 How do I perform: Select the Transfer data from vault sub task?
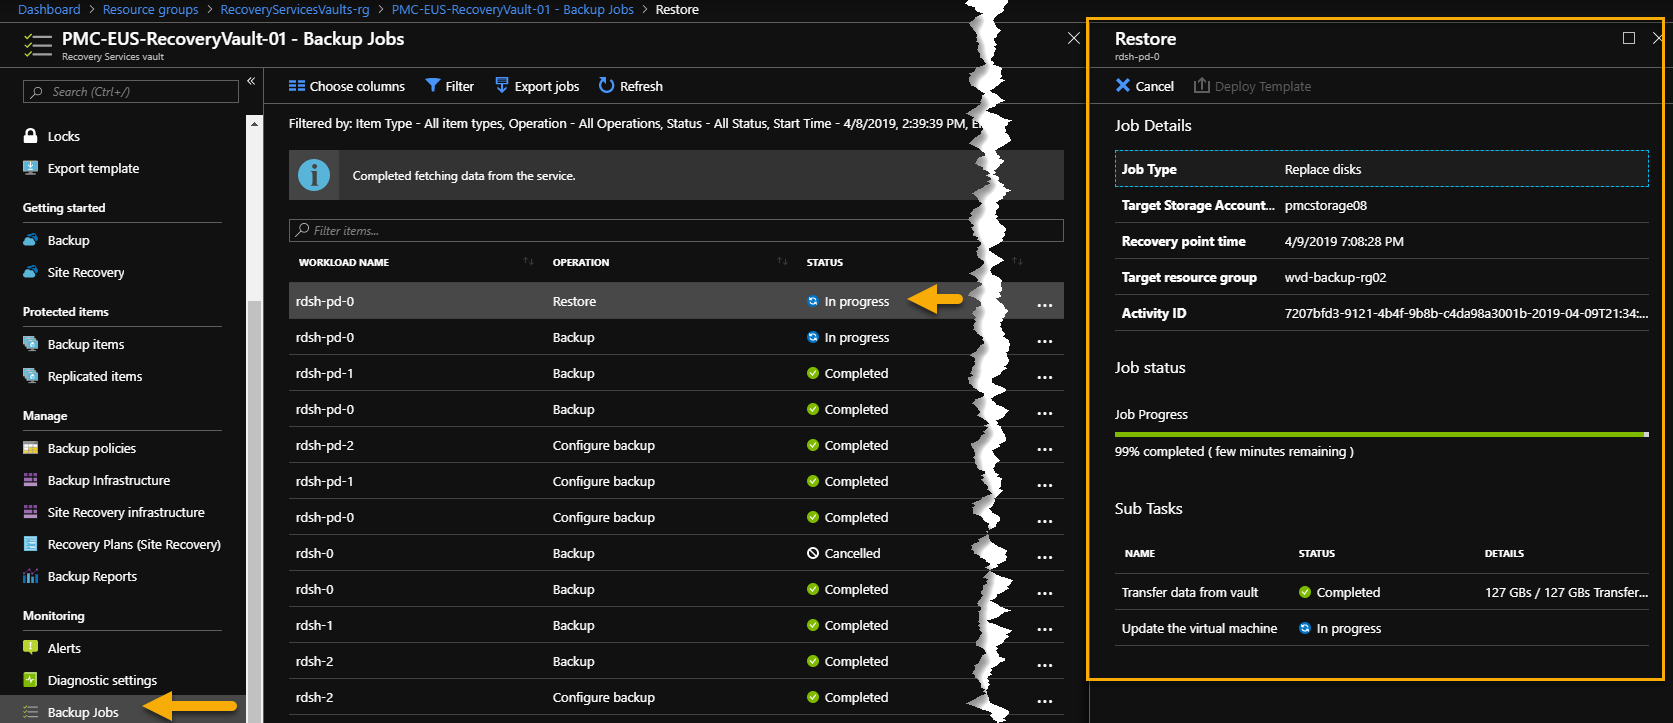(x=1382, y=592)
